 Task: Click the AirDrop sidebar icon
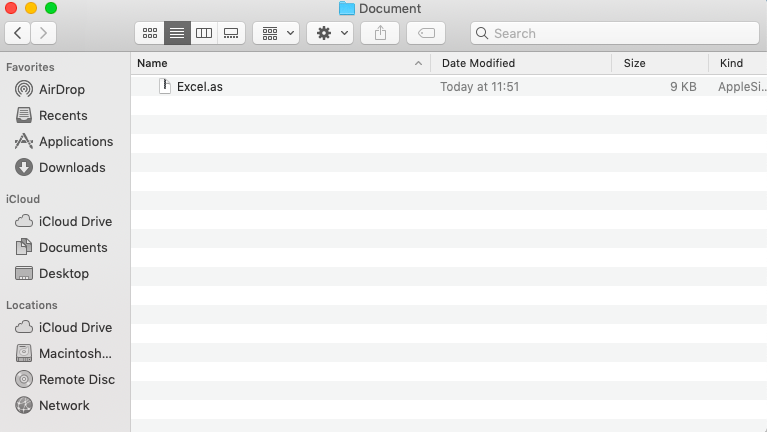[x=24, y=89]
